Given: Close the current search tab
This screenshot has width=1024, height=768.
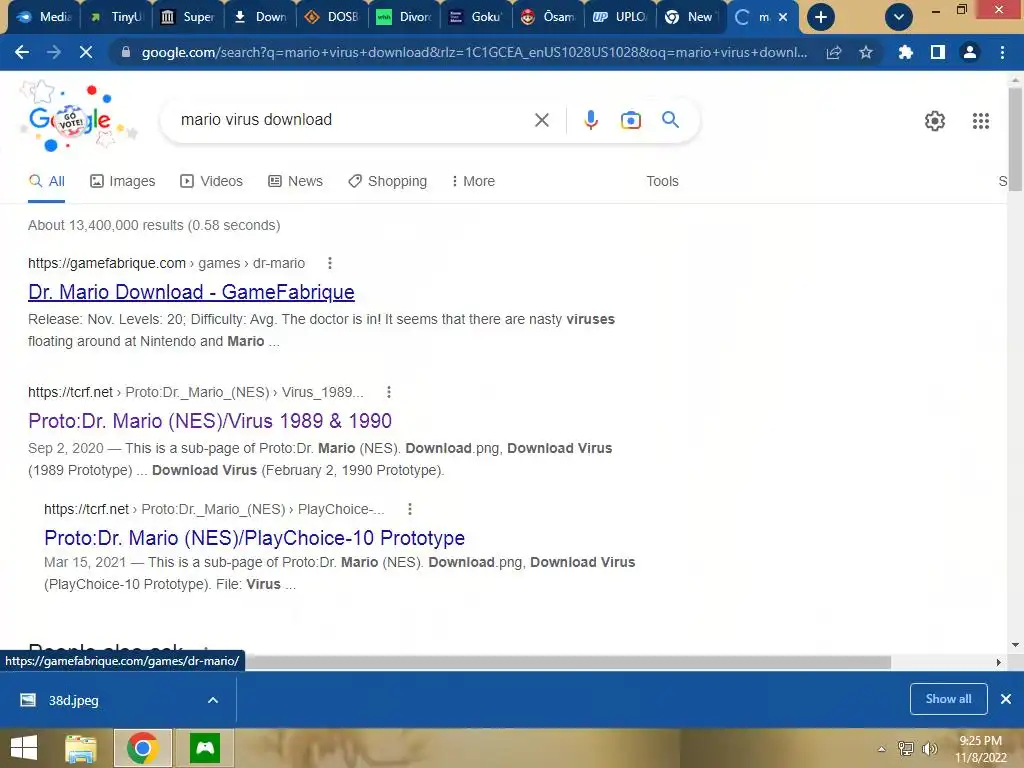Looking at the screenshot, I should point(783,17).
